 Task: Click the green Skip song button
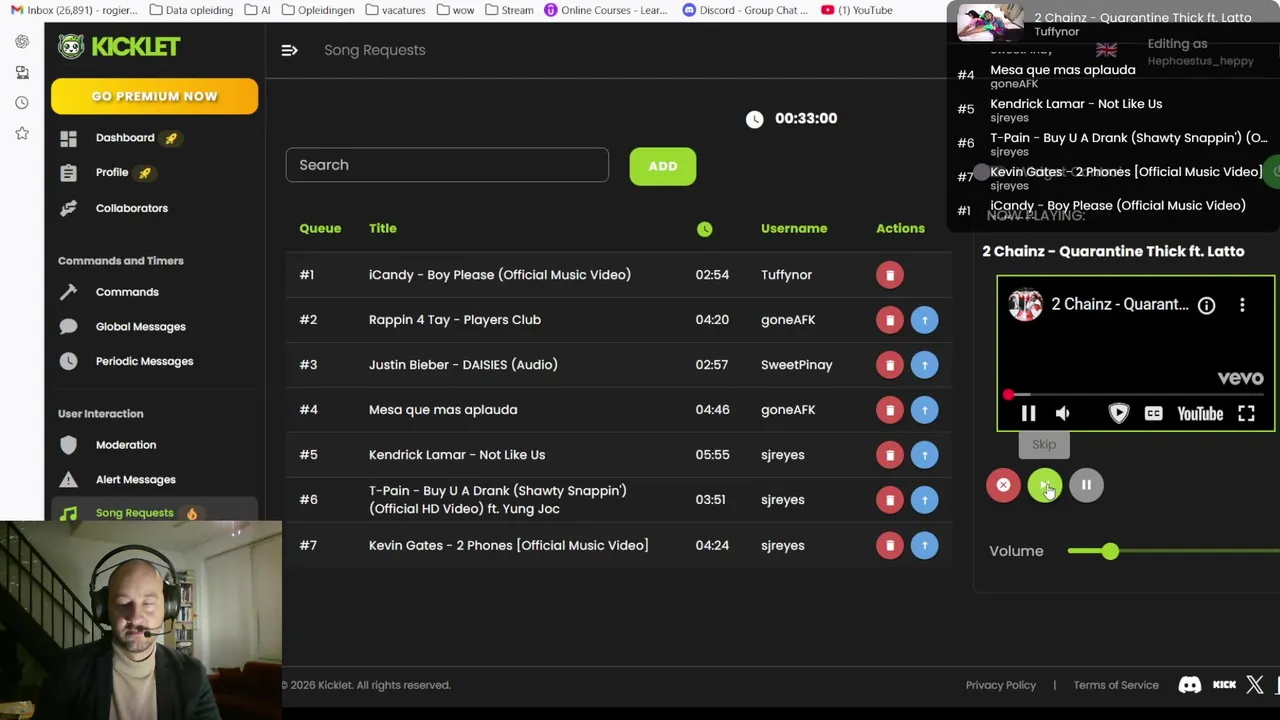click(x=1044, y=485)
